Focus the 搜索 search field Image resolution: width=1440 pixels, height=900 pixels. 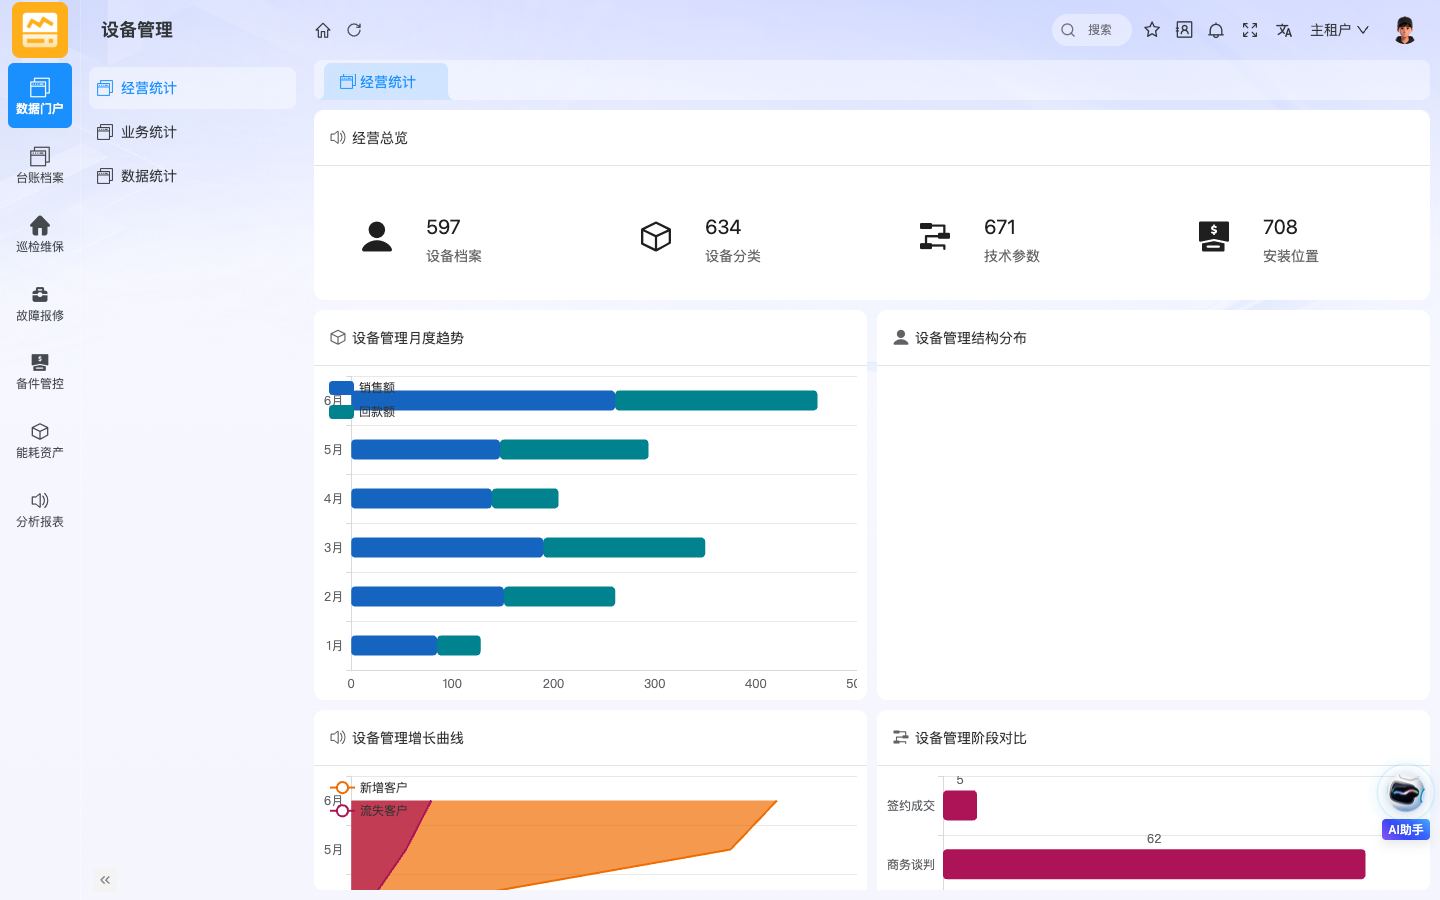coord(1092,30)
